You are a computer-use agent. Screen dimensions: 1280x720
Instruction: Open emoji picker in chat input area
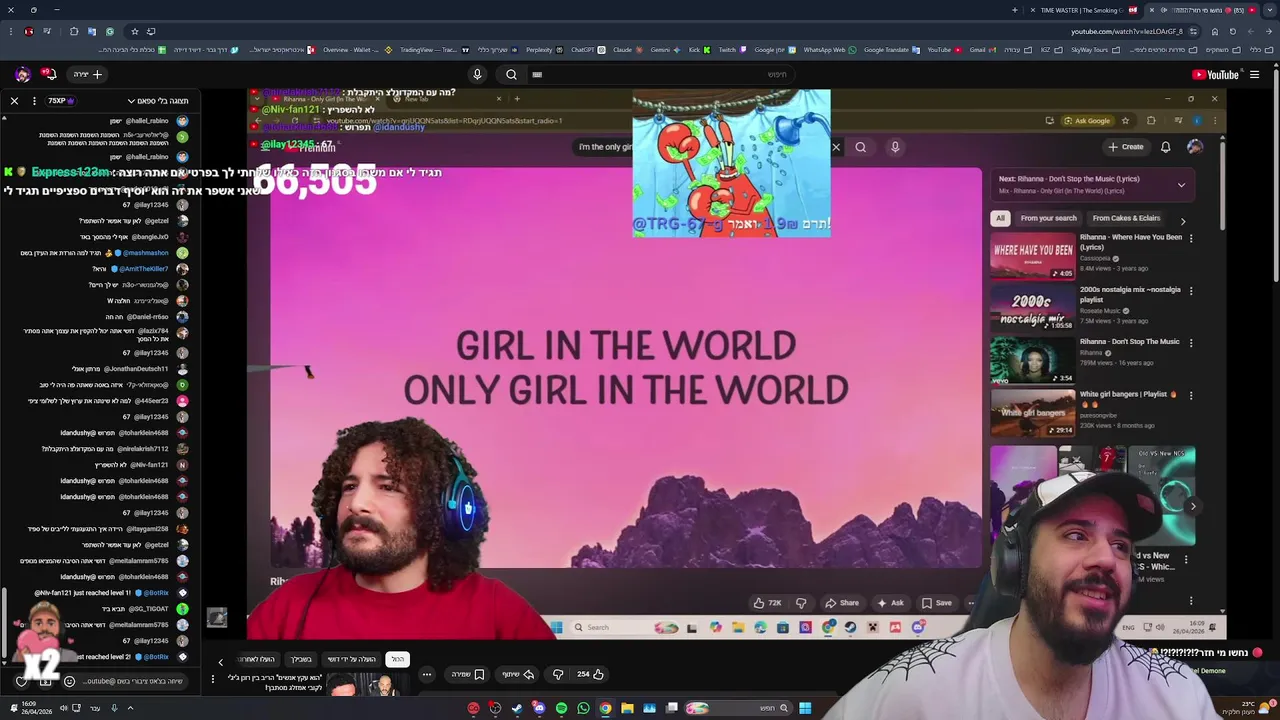(x=69, y=681)
